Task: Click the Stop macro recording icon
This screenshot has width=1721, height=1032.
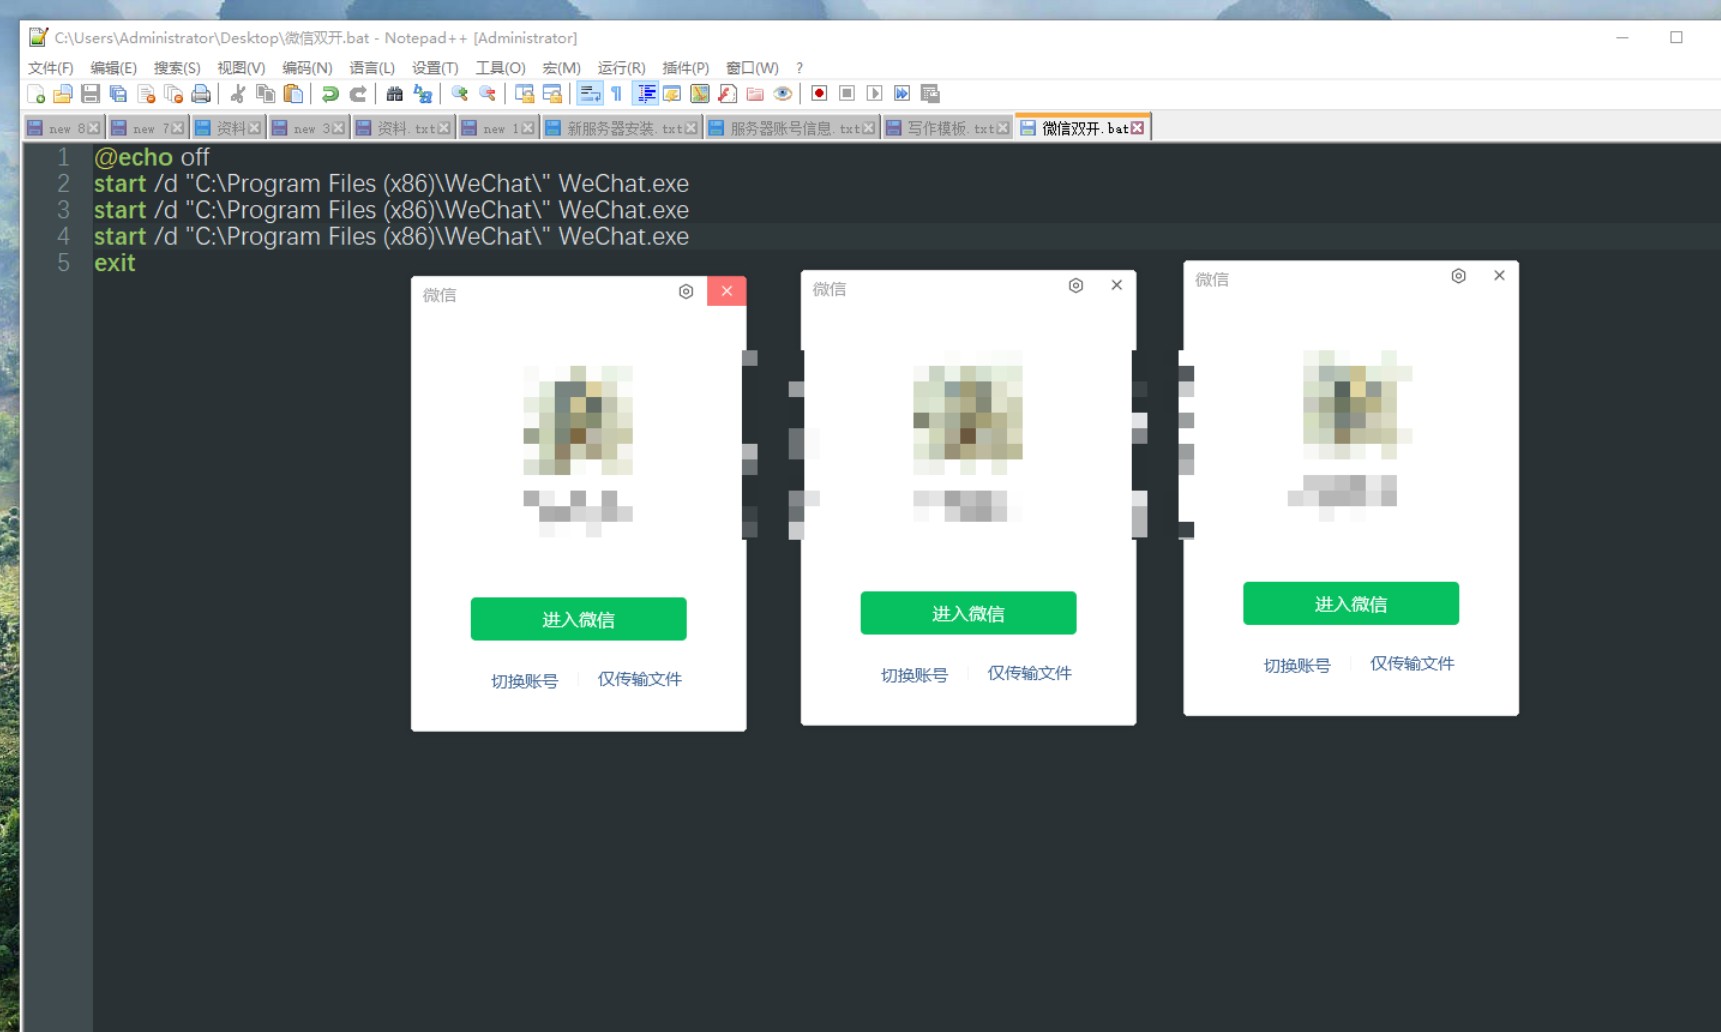Action: [x=847, y=94]
